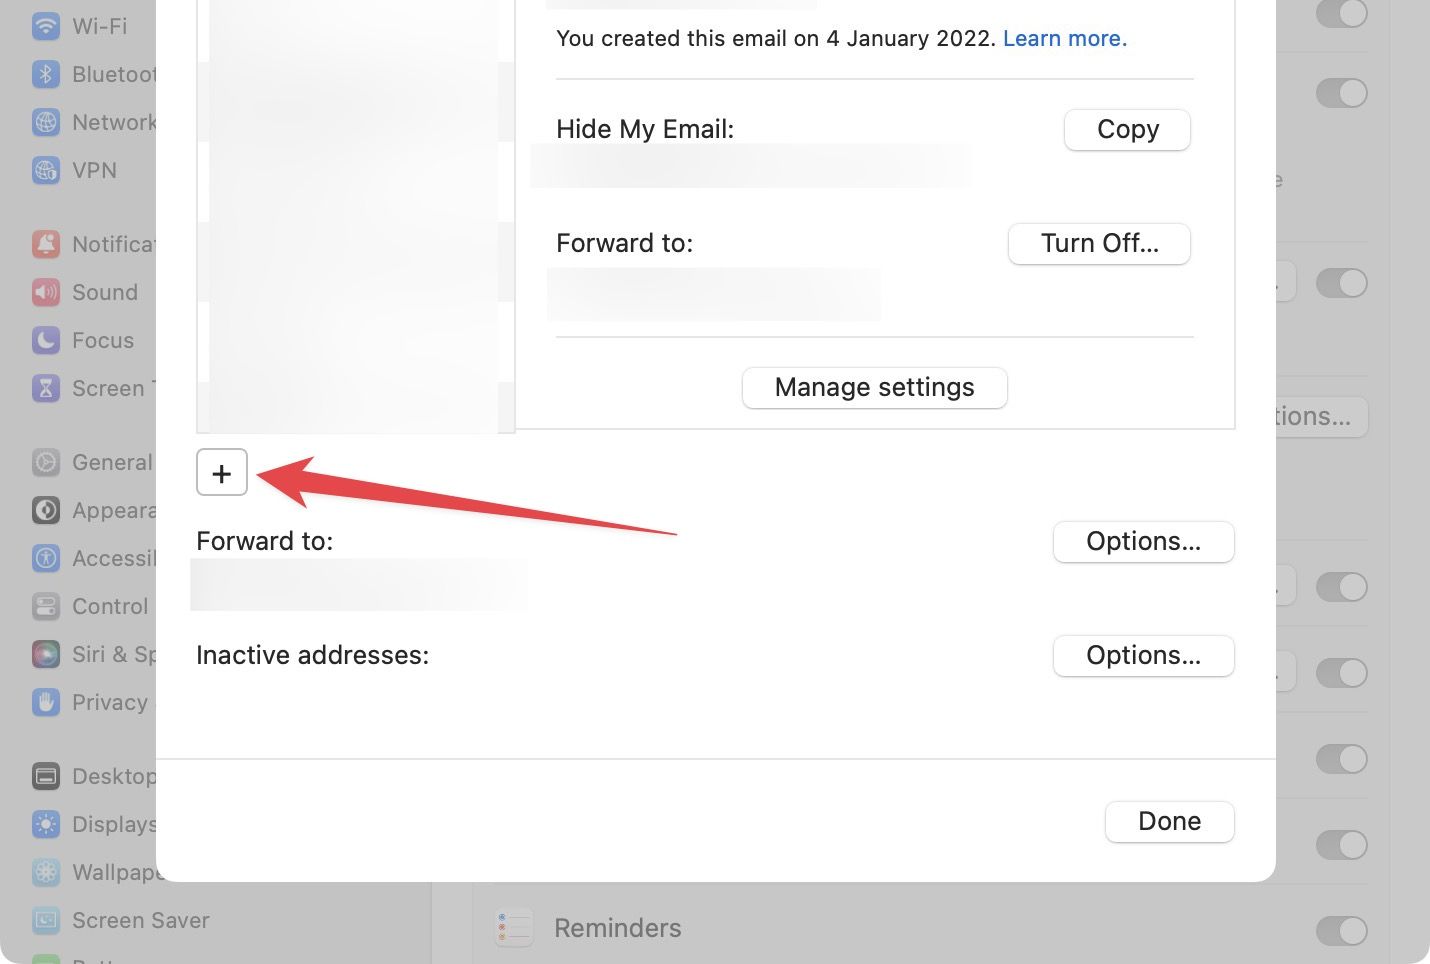This screenshot has height=964, width=1430.
Task: Toggle the switch beside the blurred Options row
Action: [1342, 282]
